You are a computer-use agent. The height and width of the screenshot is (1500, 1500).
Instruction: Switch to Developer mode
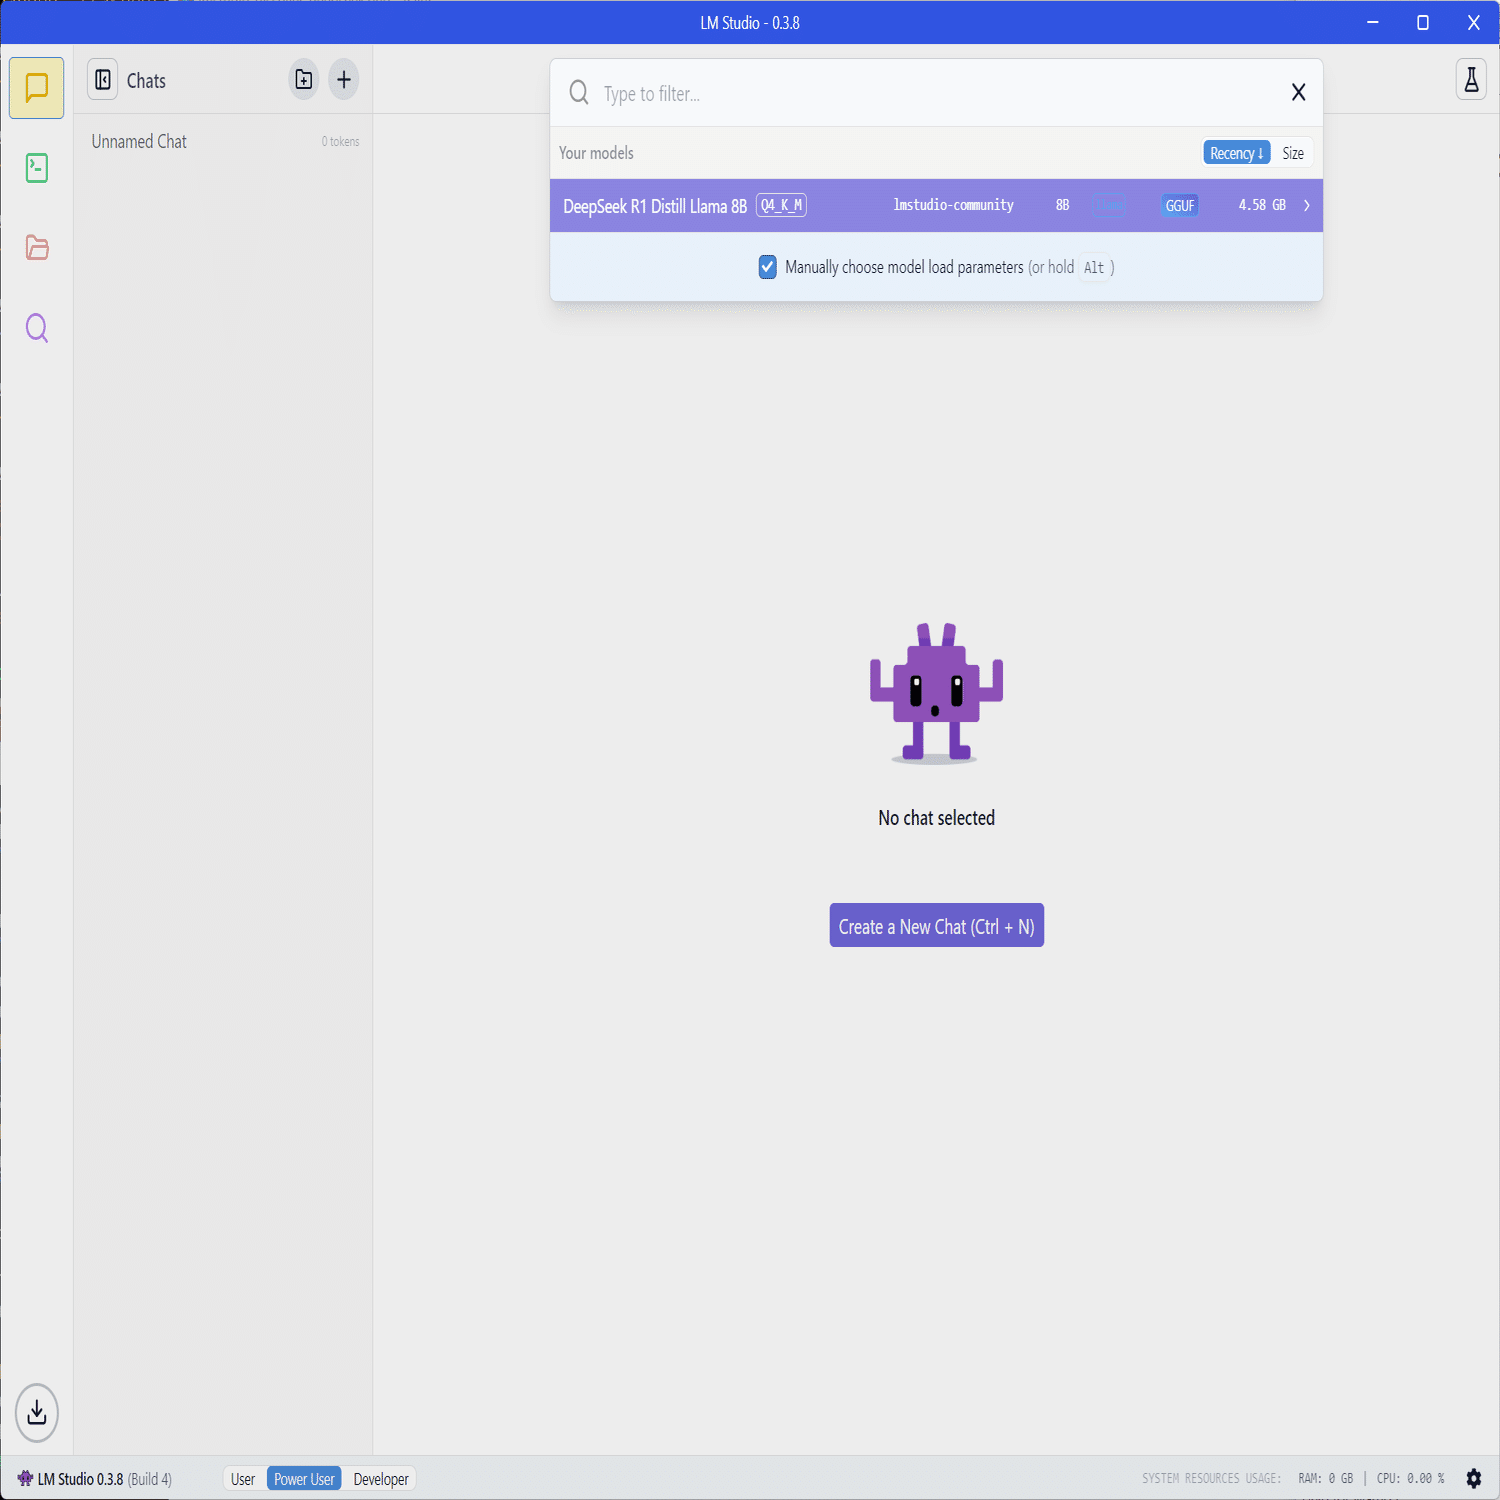381,1479
